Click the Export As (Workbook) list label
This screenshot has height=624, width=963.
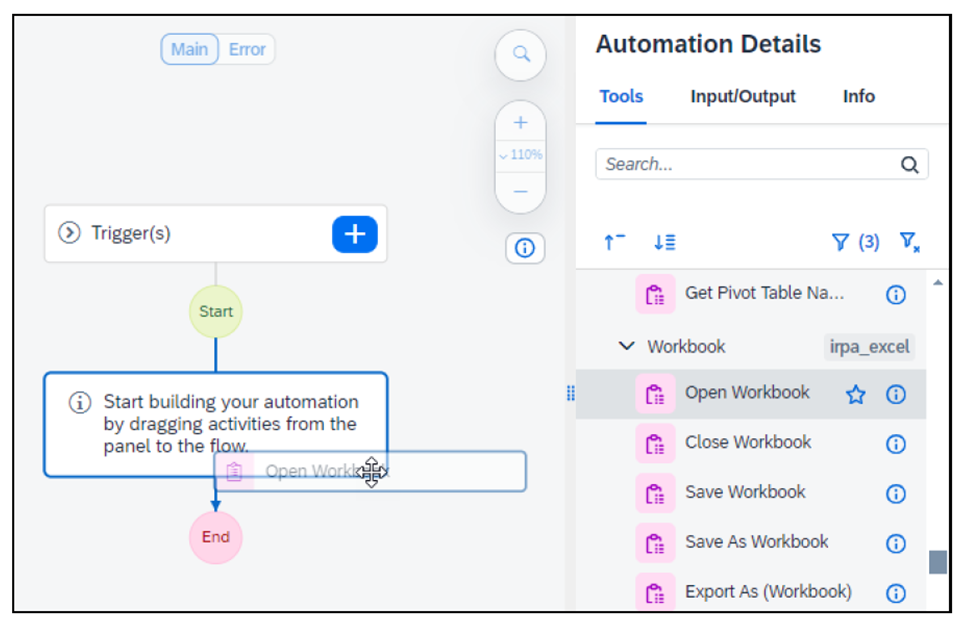(768, 591)
